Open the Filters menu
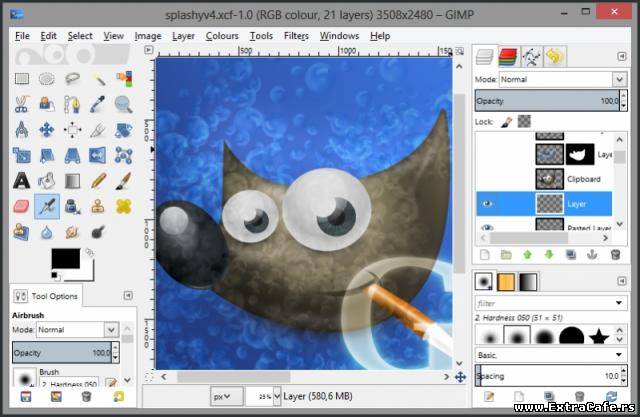Screen dimensions: 640x417 coord(296,36)
